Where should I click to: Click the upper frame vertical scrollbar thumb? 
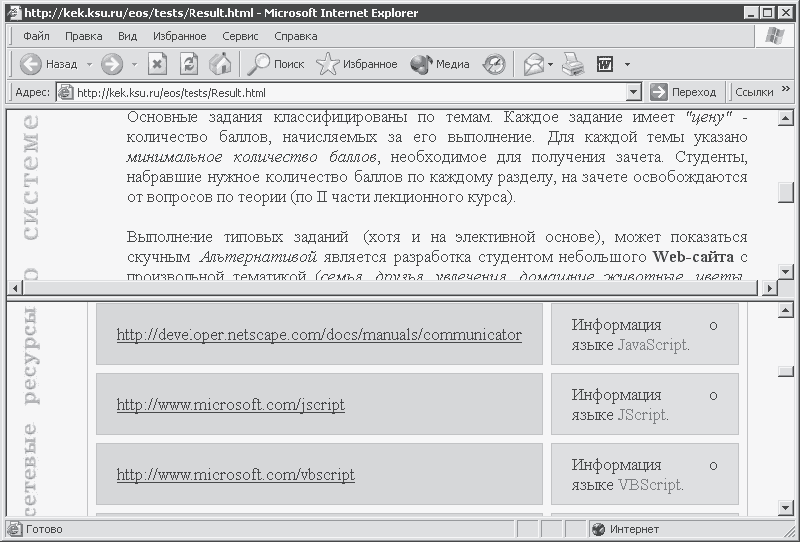pos(785,192)
